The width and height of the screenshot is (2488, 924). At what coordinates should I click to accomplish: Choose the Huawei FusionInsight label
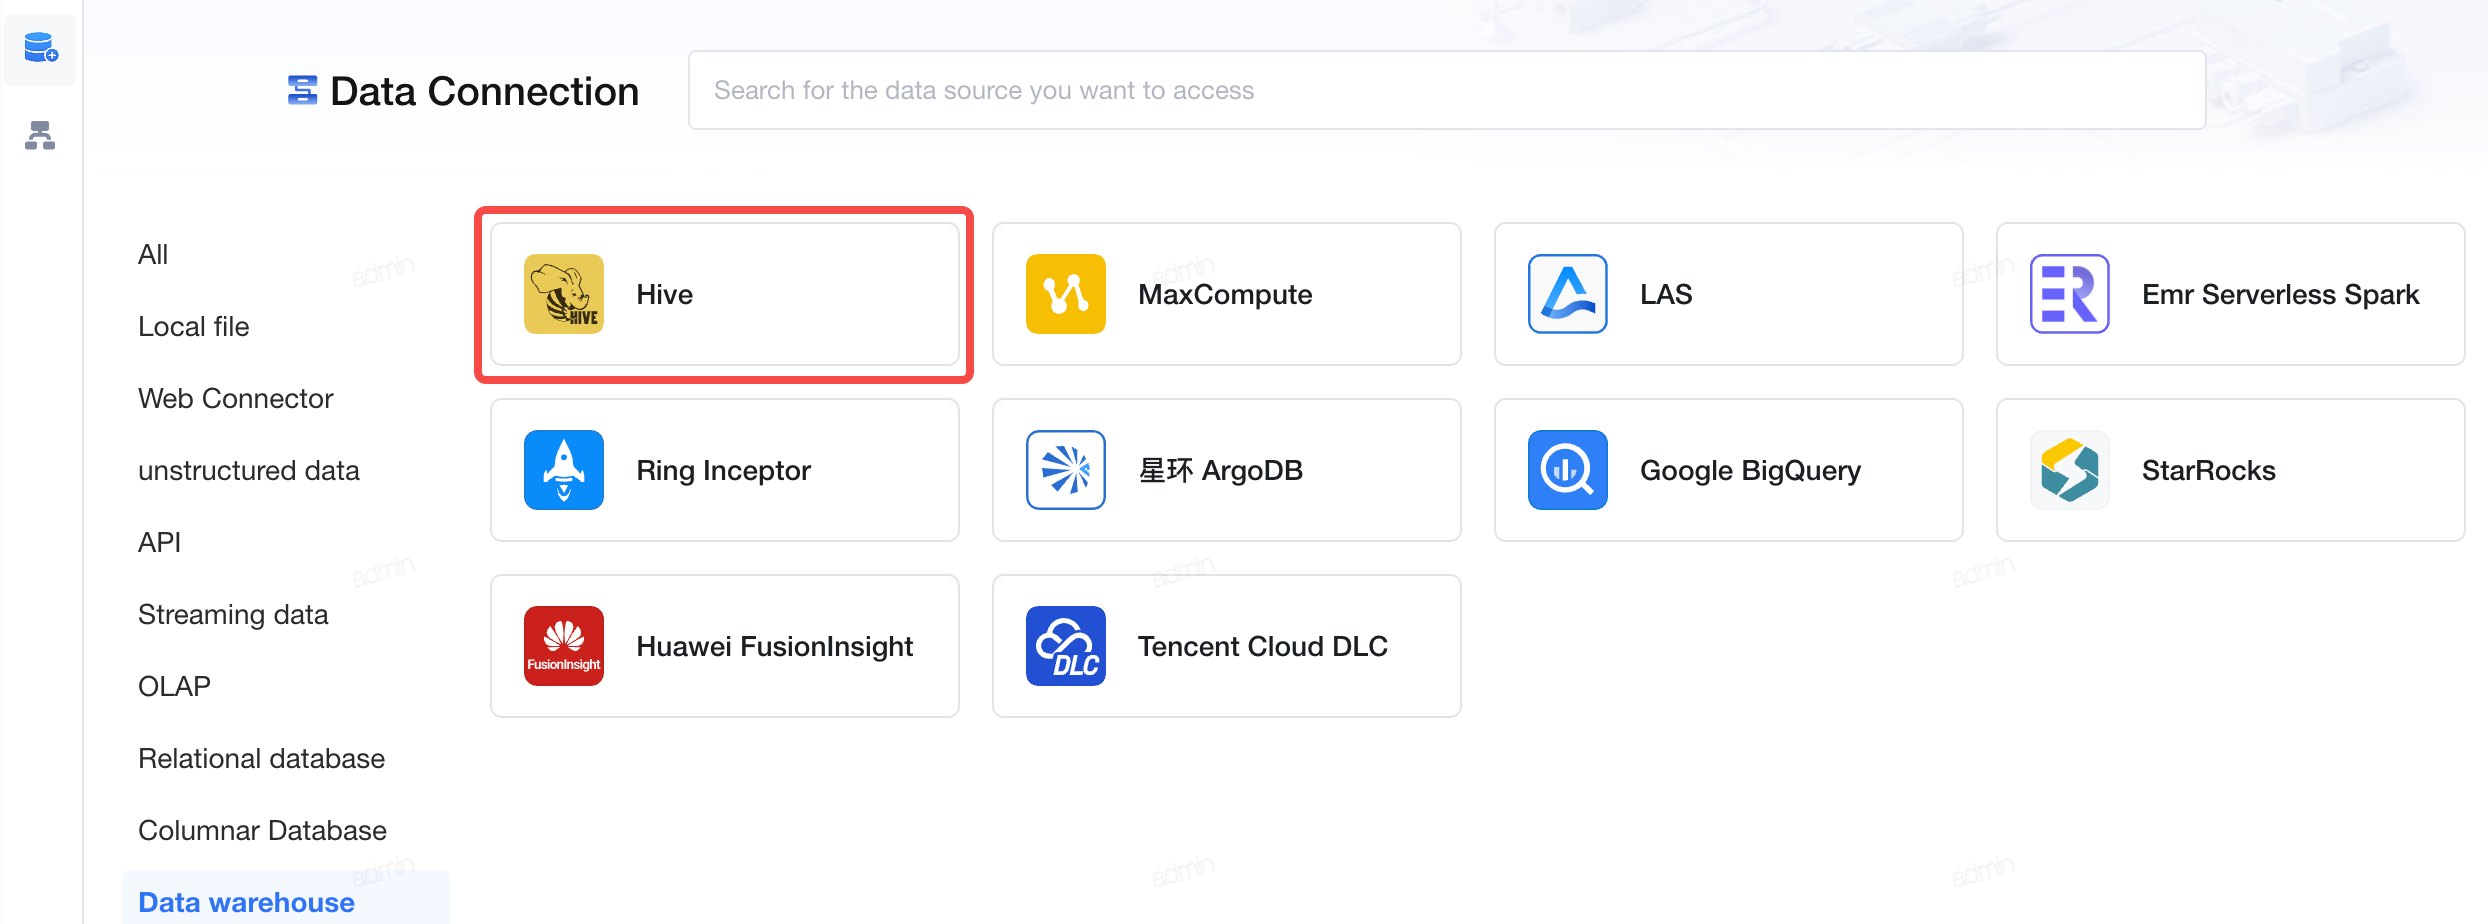click(x=775, y=646)
